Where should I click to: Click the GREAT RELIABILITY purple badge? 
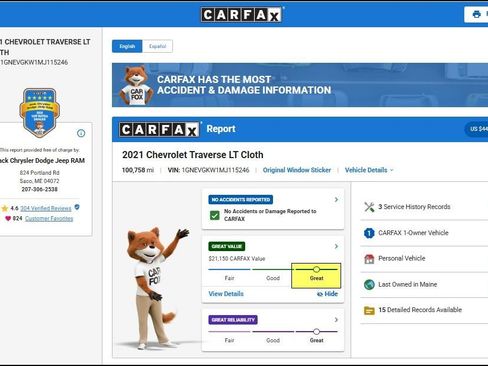point(233,320)
